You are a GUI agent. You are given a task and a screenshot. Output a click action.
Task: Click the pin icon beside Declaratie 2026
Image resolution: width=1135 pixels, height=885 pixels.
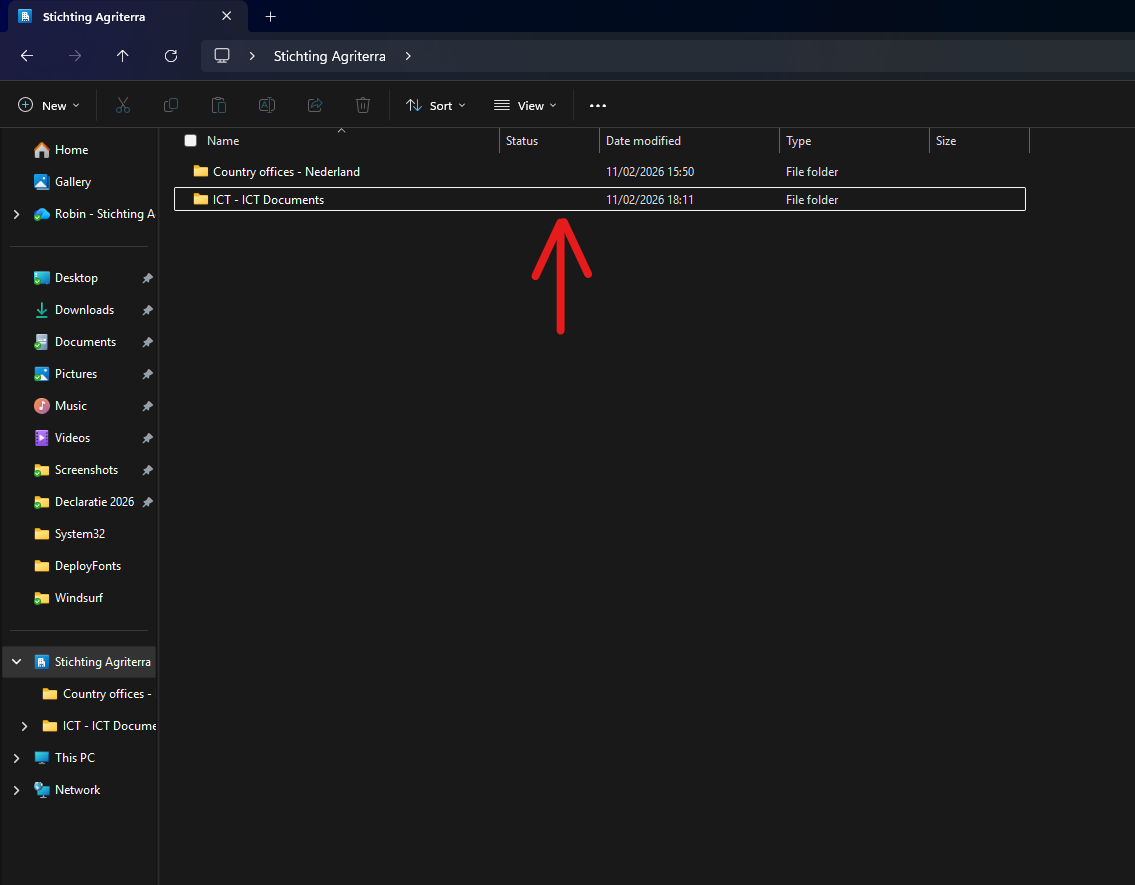[x=148, y=501]
